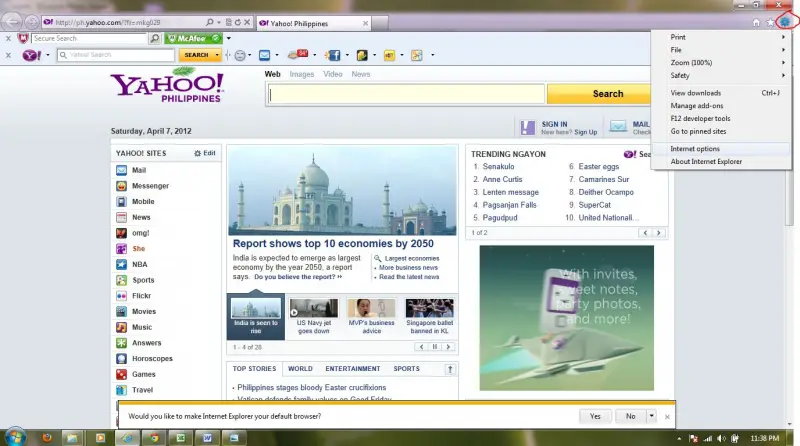Go to next trending page arrow
The width and height of the screenshot is (800, 446).
(x=659, y=233)
